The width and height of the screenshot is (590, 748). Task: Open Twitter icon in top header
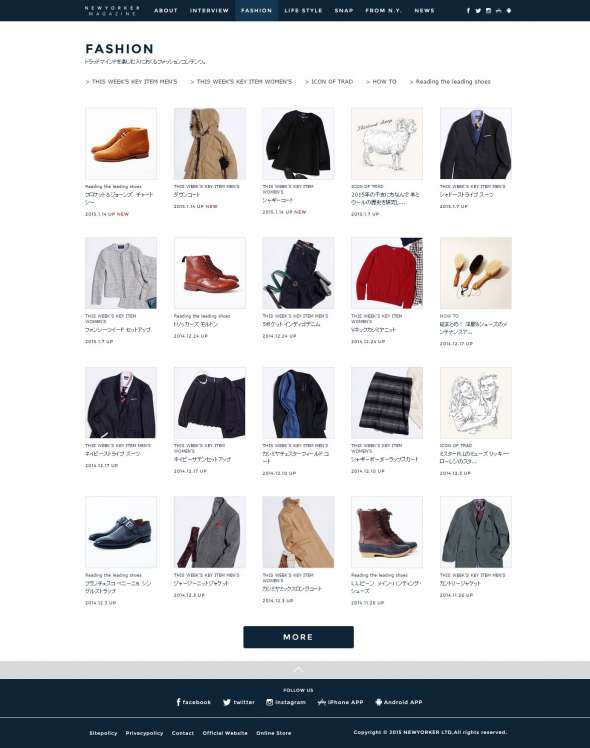click(x=478, y=10)
